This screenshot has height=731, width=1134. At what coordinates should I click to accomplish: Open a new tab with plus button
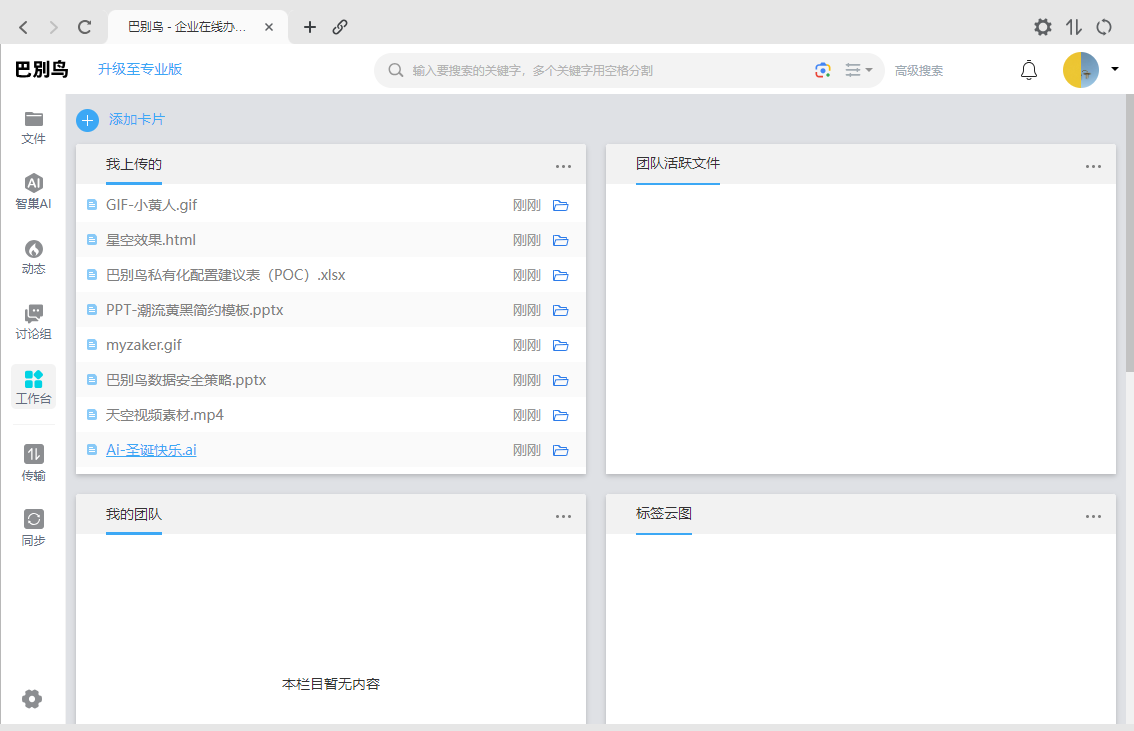(x=310, y=27)
